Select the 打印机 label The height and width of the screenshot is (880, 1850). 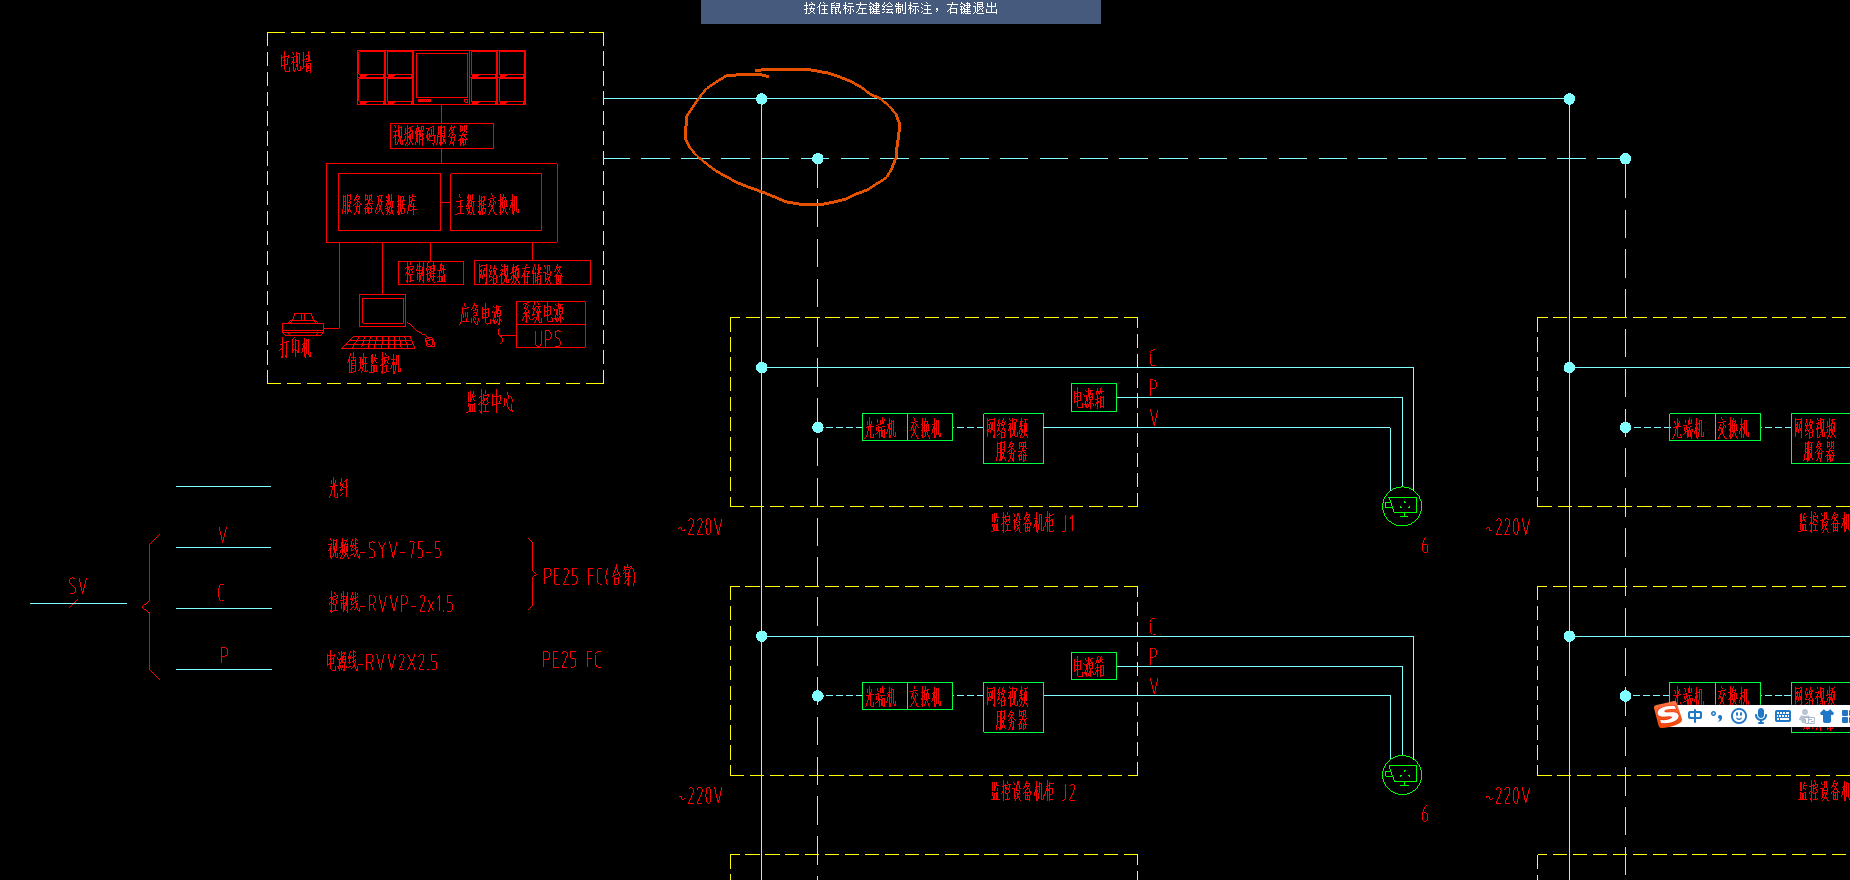tap(295, 348)
